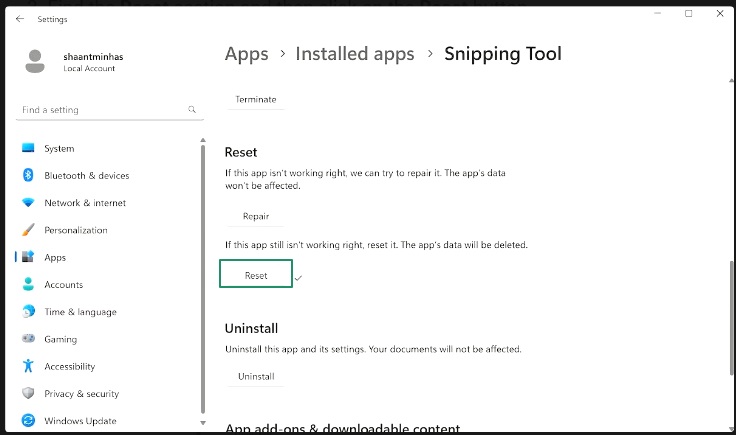Click the System monitor icon

click(28, 148)
